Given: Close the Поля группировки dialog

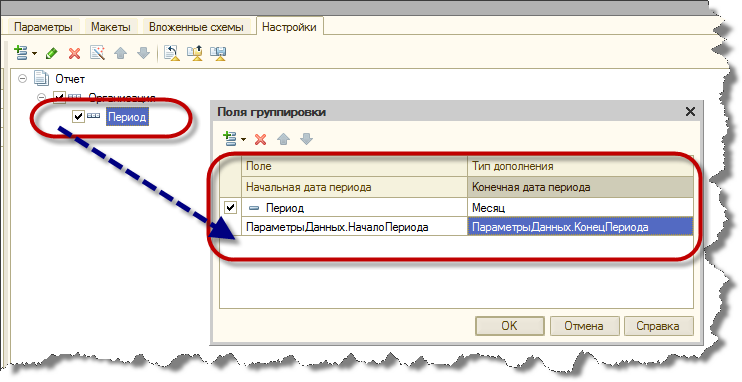Looking at the screenshot, I should (x=690, y=112).
